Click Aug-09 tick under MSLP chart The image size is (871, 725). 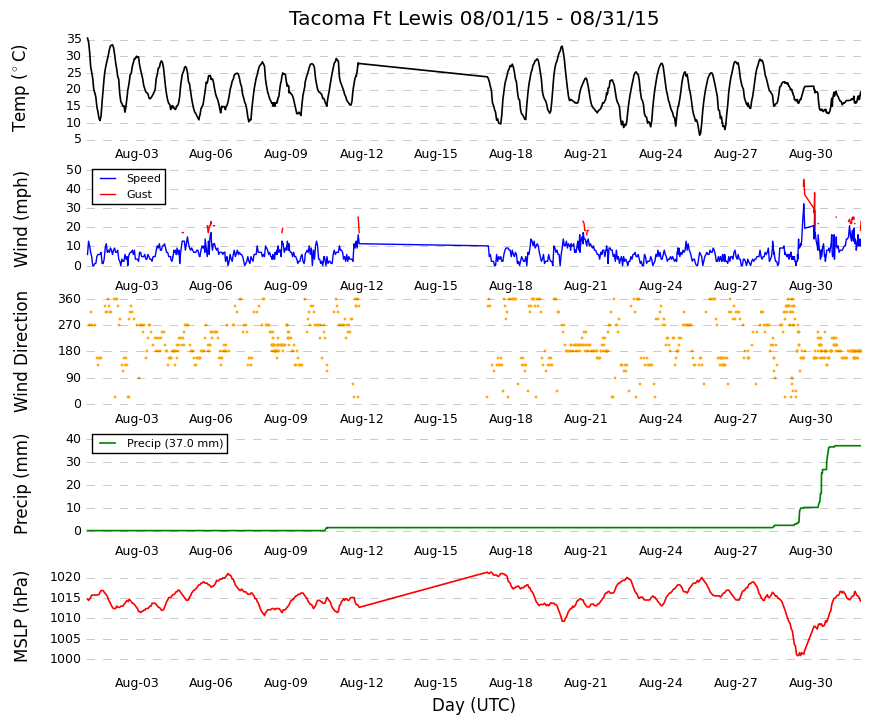click(286, 683)
